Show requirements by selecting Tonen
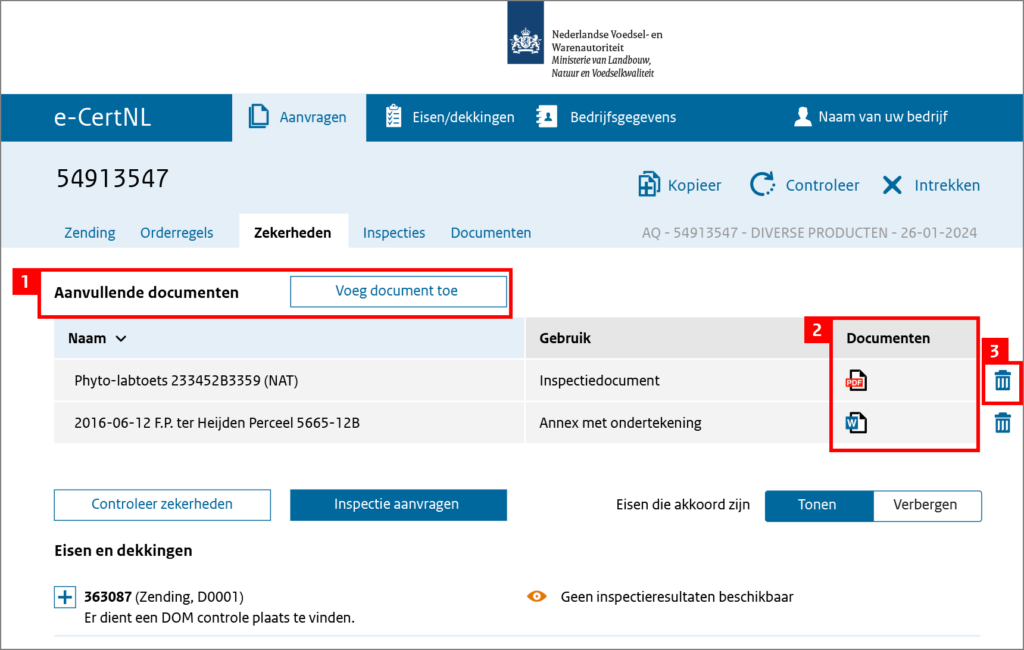Image resolution: width=1024 pixels, height=650 pixels. (819, 506)
